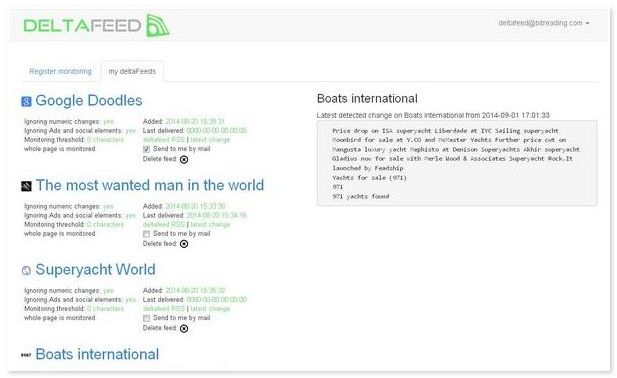Image resolution: width=617 pixels, height=378 pixels.
Task: Open the Google Doodles feed title
Action: (89, 101)
